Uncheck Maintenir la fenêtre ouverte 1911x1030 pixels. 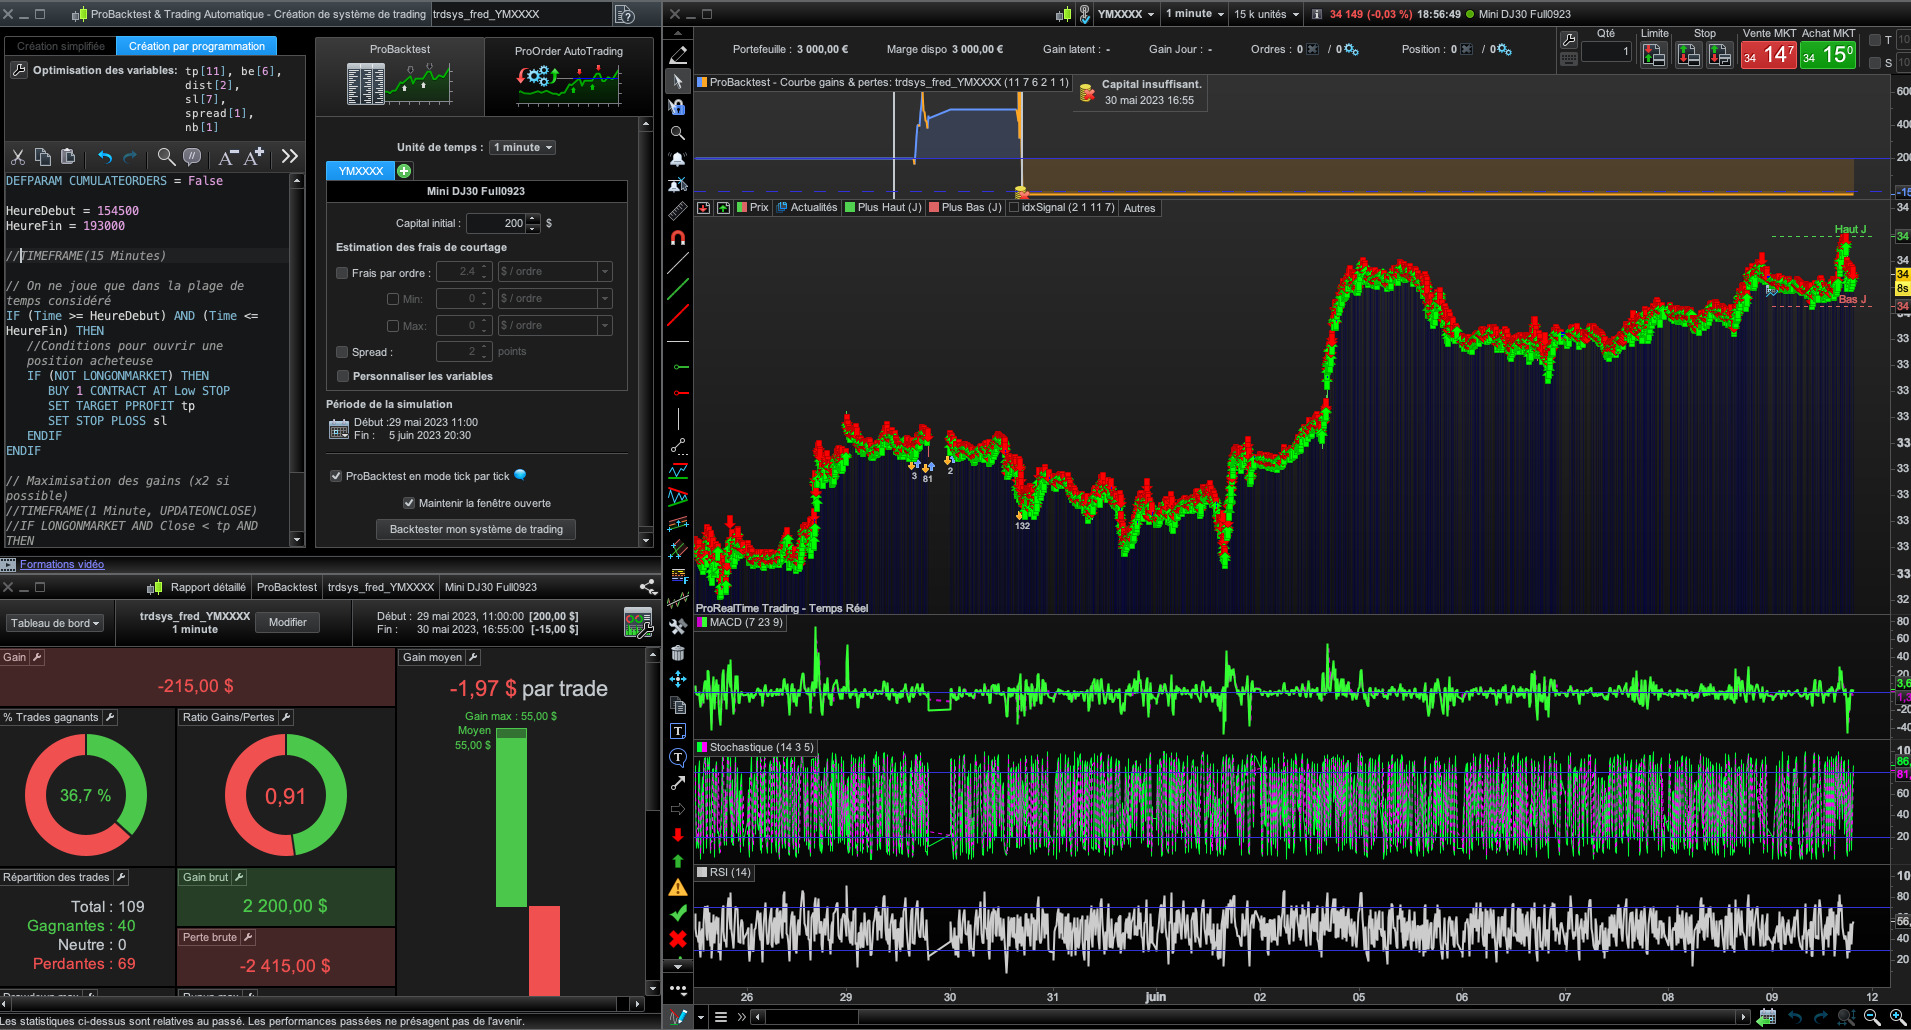(408, 503)
